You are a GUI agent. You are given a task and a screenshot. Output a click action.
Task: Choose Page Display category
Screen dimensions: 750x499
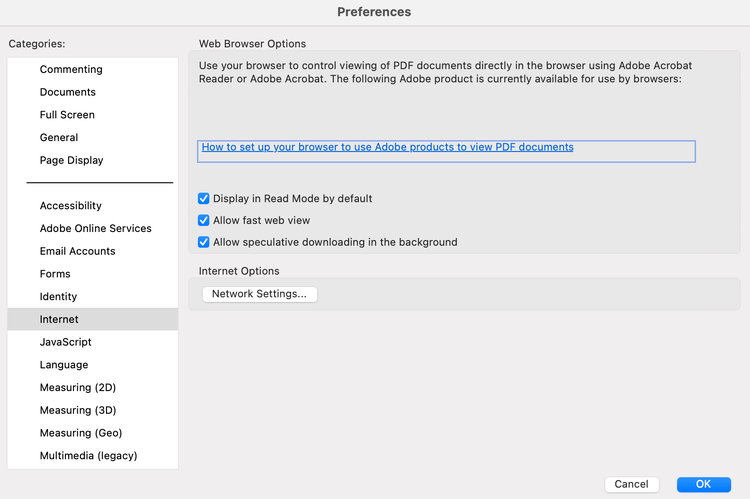71,160
